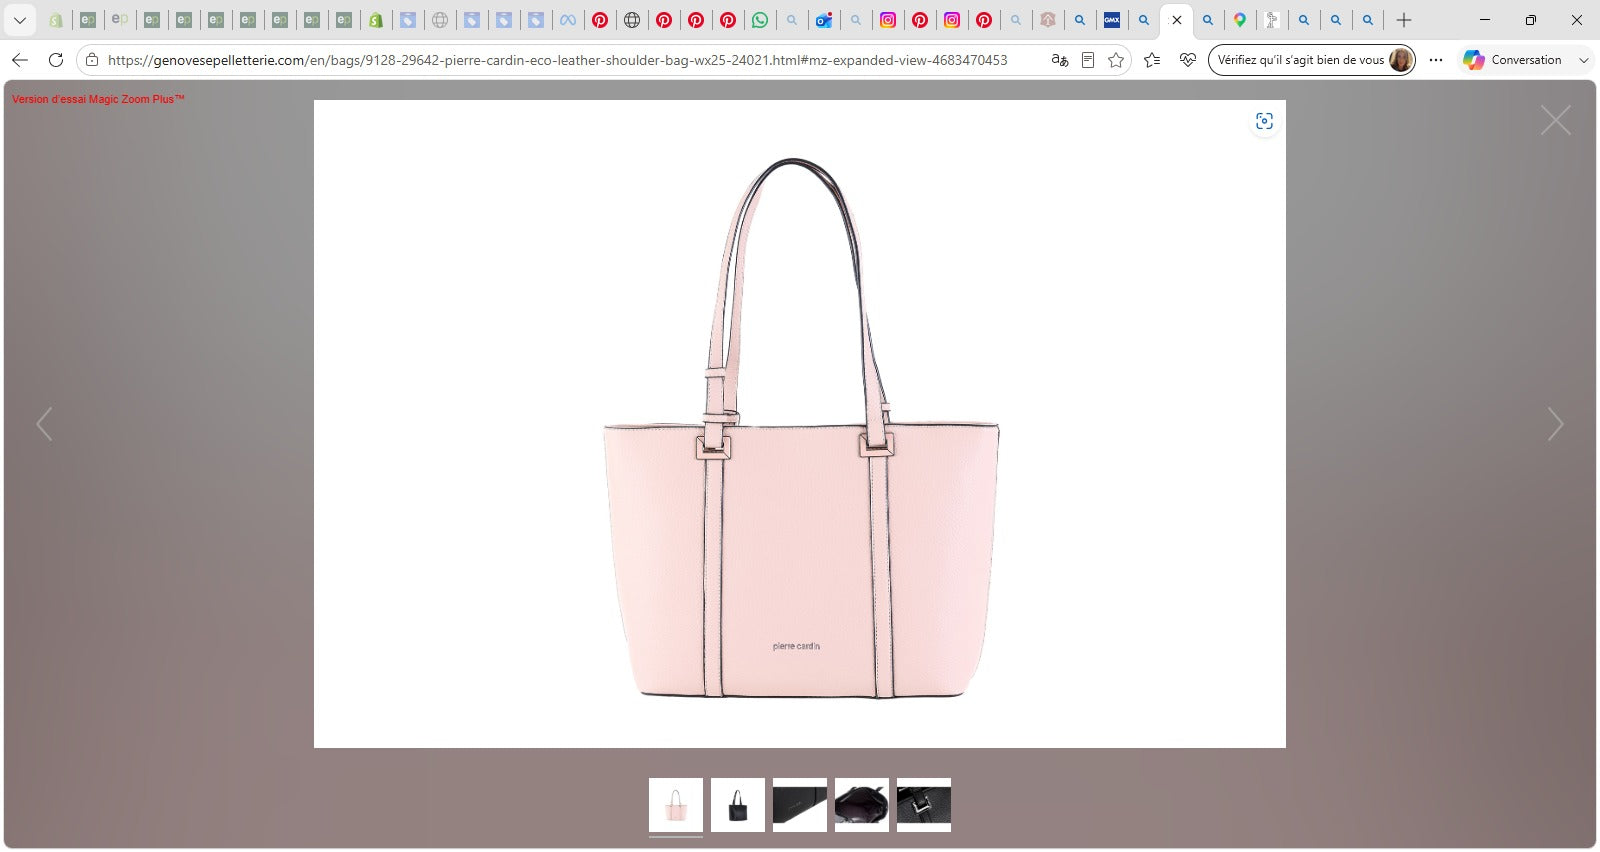Reload the current page
1600x852 pixels.
pyautogui.click(x=56, y=60)
